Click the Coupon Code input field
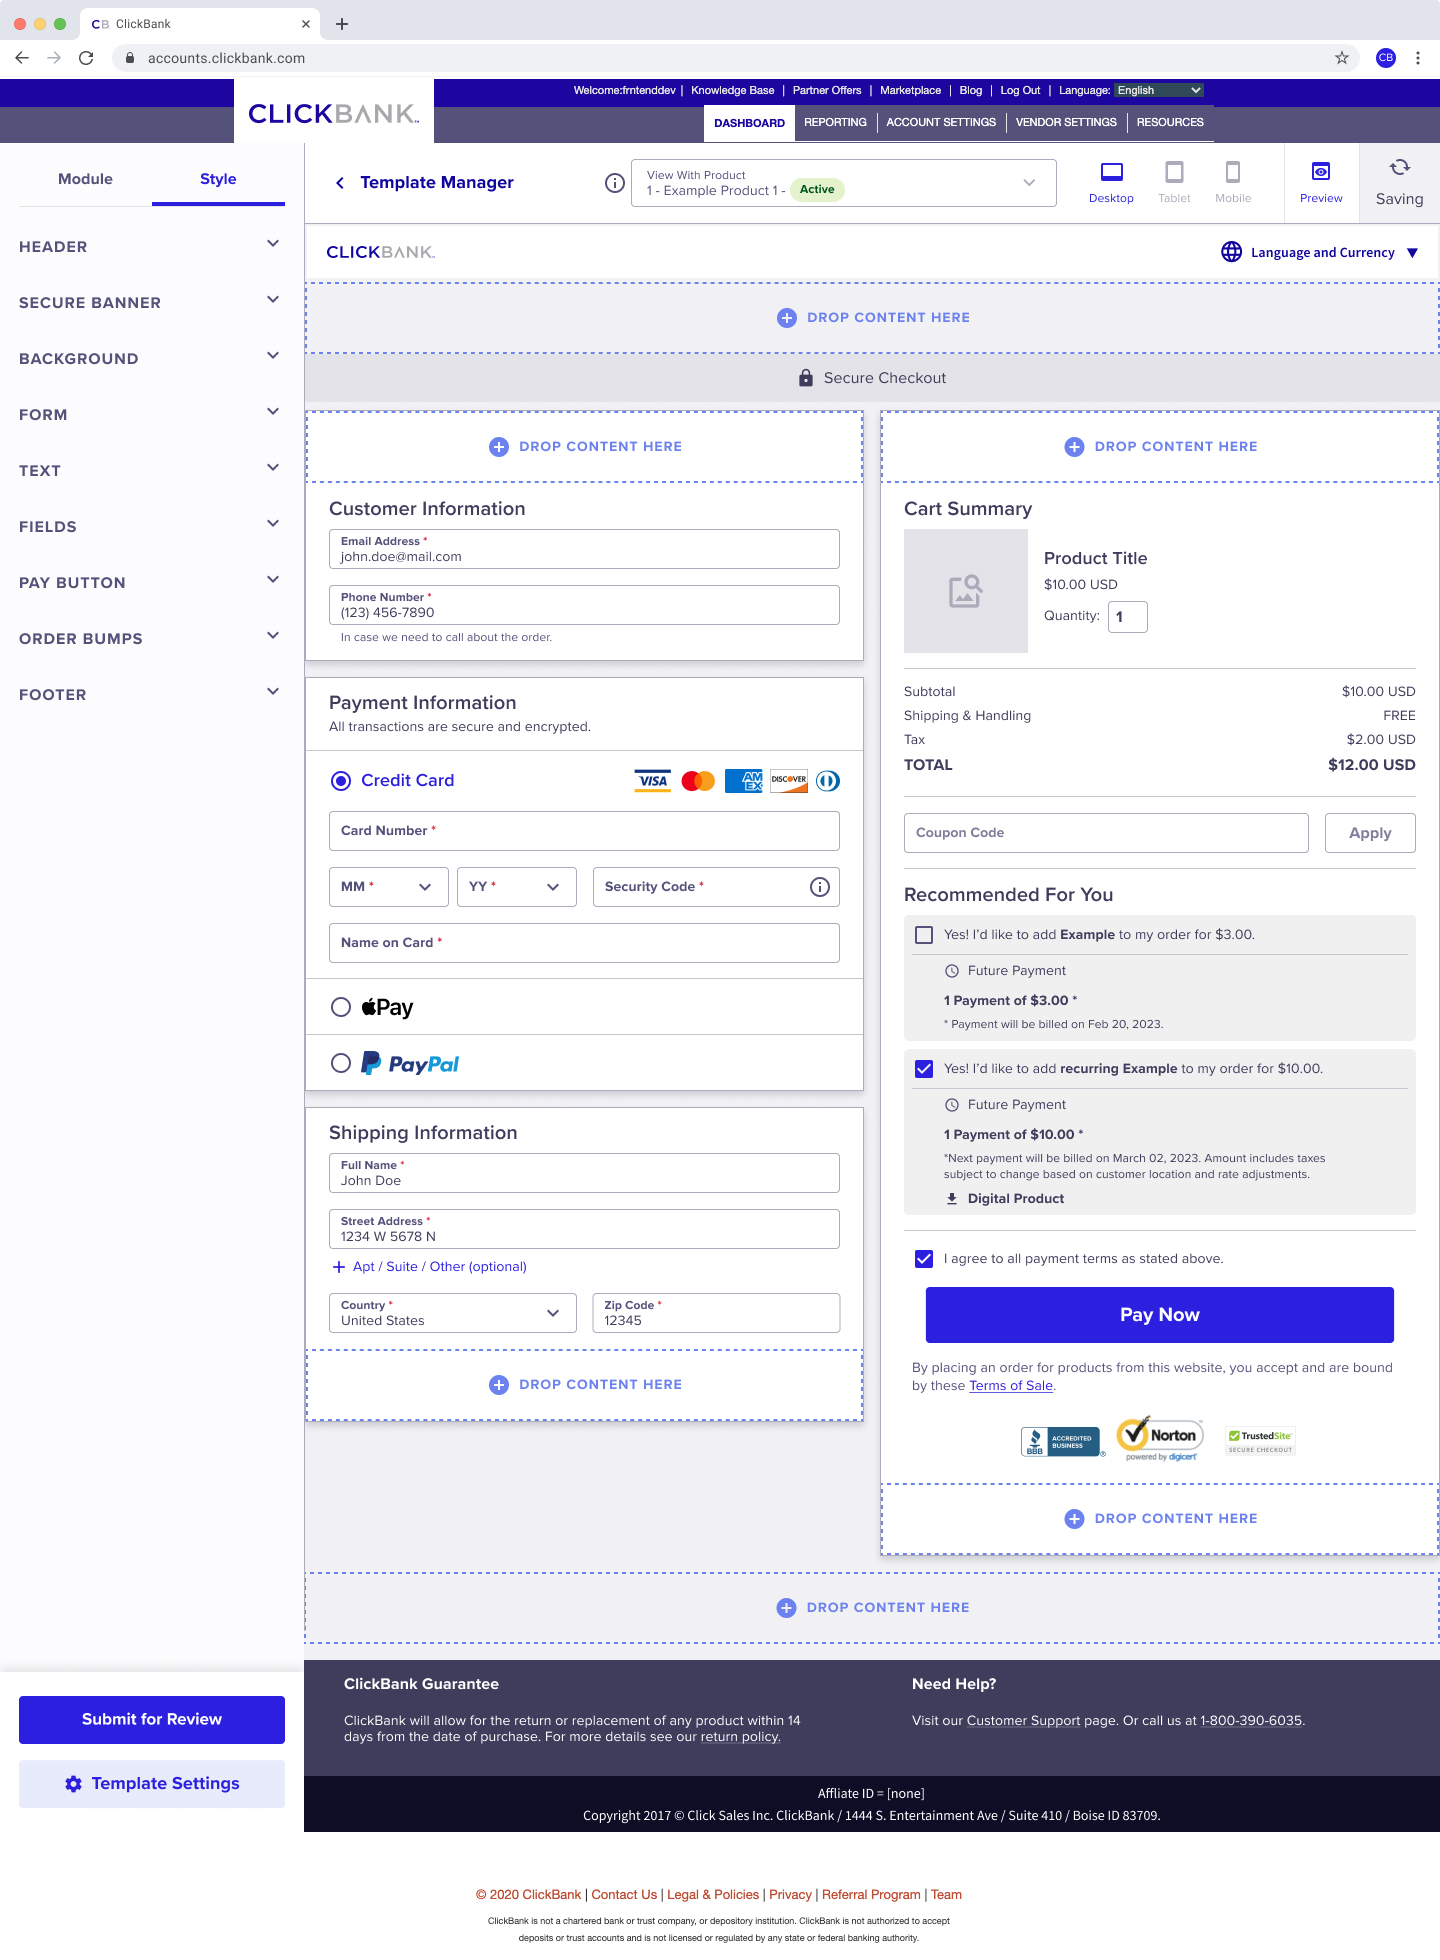This screenshot has height=1960, width=1440. (x=1106, y=833)
